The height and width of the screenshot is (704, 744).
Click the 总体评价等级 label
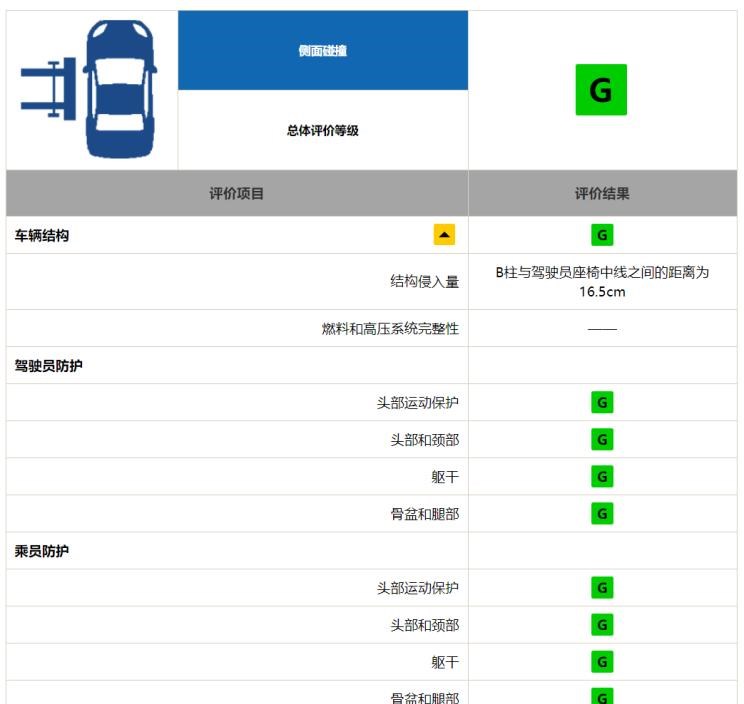tap(323, 130)
